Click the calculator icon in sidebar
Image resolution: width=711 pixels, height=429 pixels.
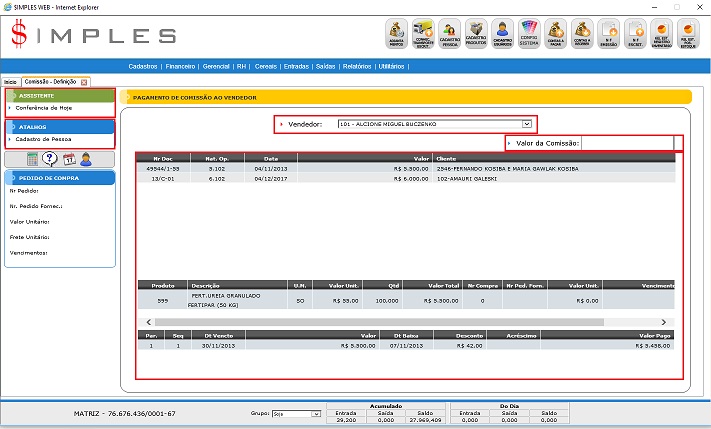tap(32, 159)
